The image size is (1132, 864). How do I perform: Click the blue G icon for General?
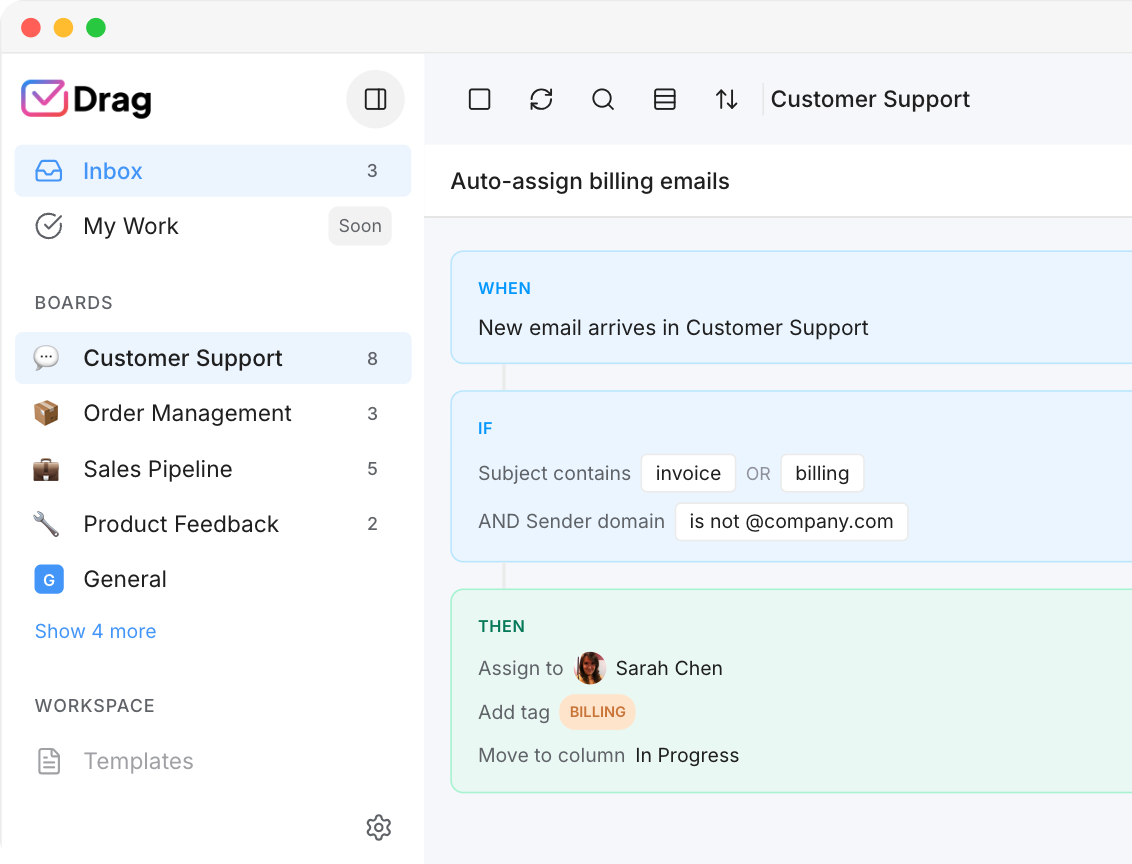coord(49,579)
